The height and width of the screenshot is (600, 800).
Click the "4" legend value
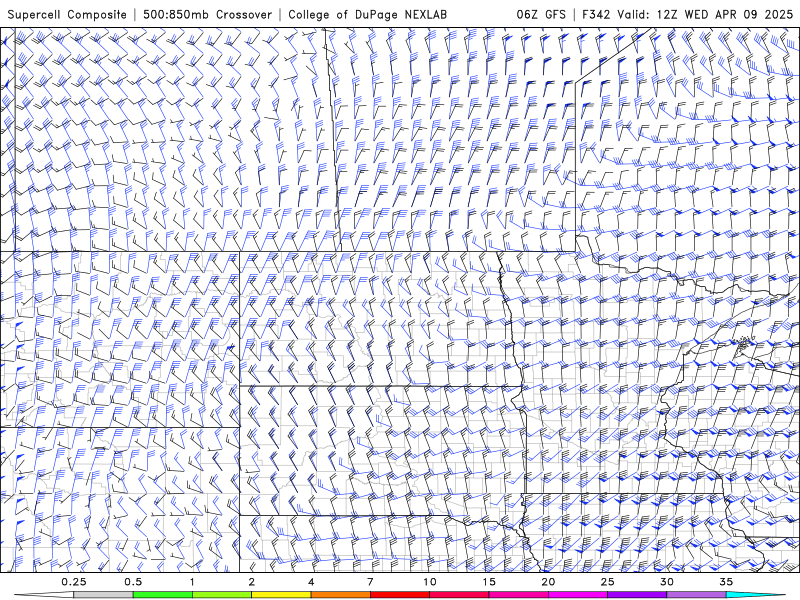point(311,582)
